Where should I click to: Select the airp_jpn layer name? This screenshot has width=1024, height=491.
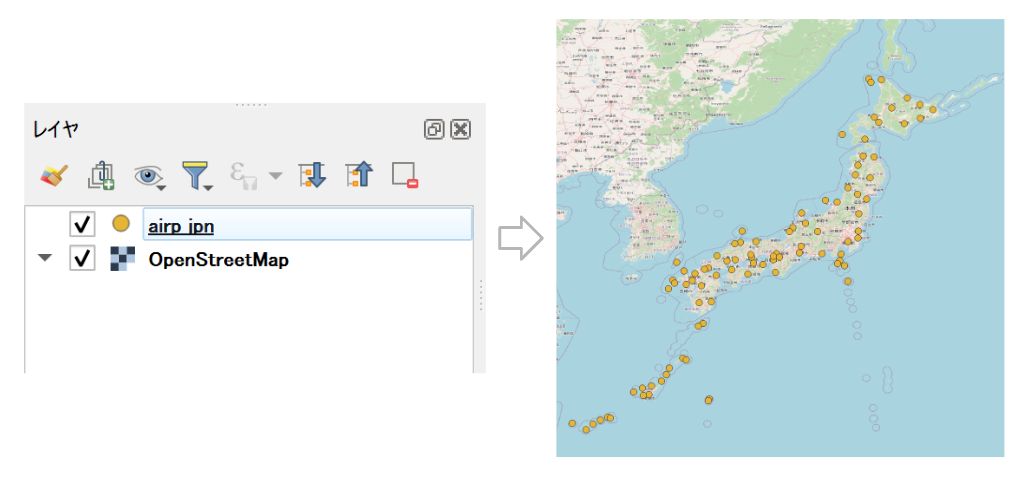point(181,227)
